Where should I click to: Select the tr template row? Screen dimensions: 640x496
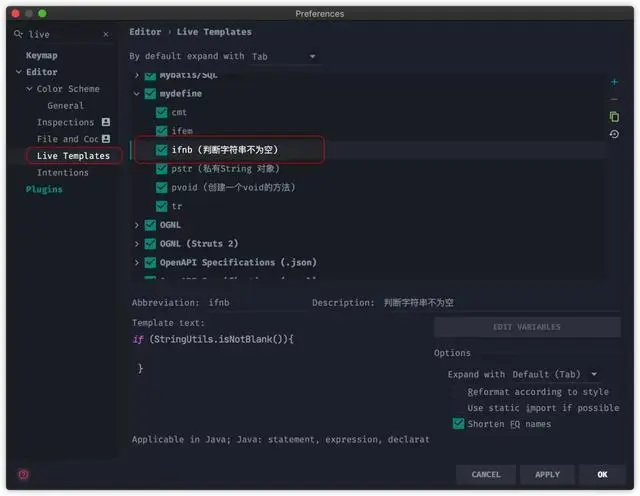click(x=367, y=206)
